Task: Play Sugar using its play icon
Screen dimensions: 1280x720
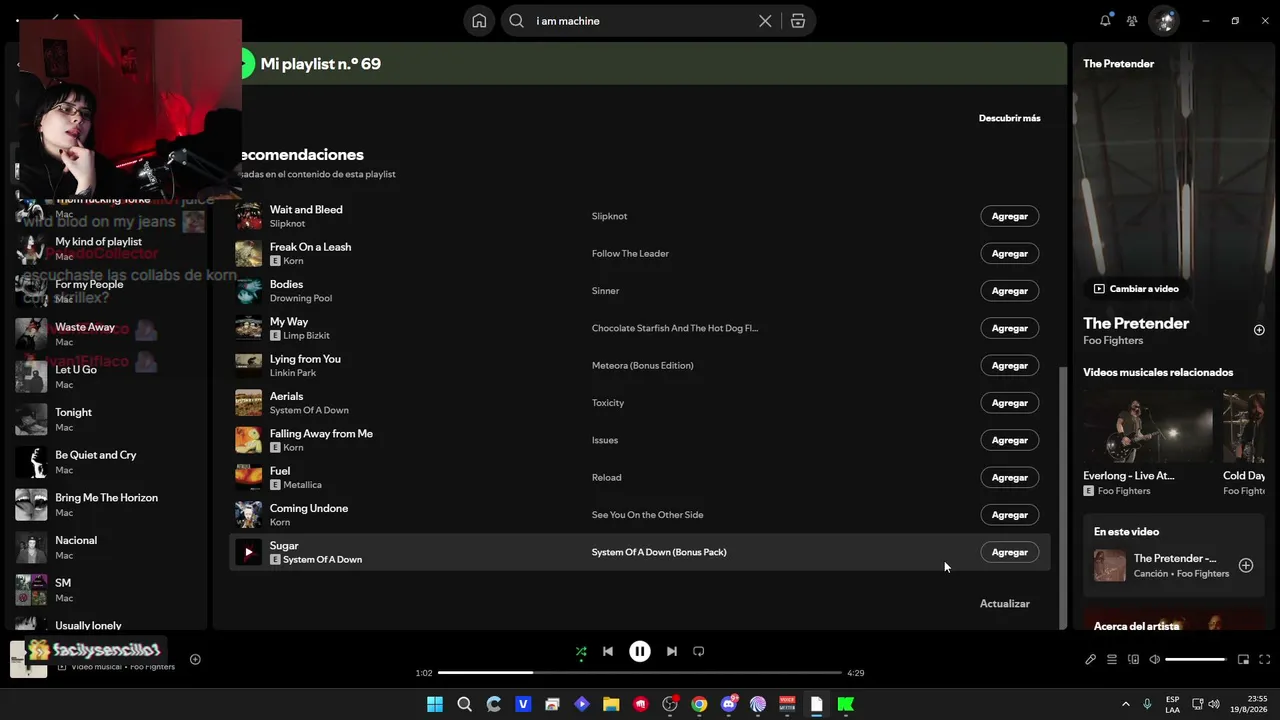Action: (248, 552)
